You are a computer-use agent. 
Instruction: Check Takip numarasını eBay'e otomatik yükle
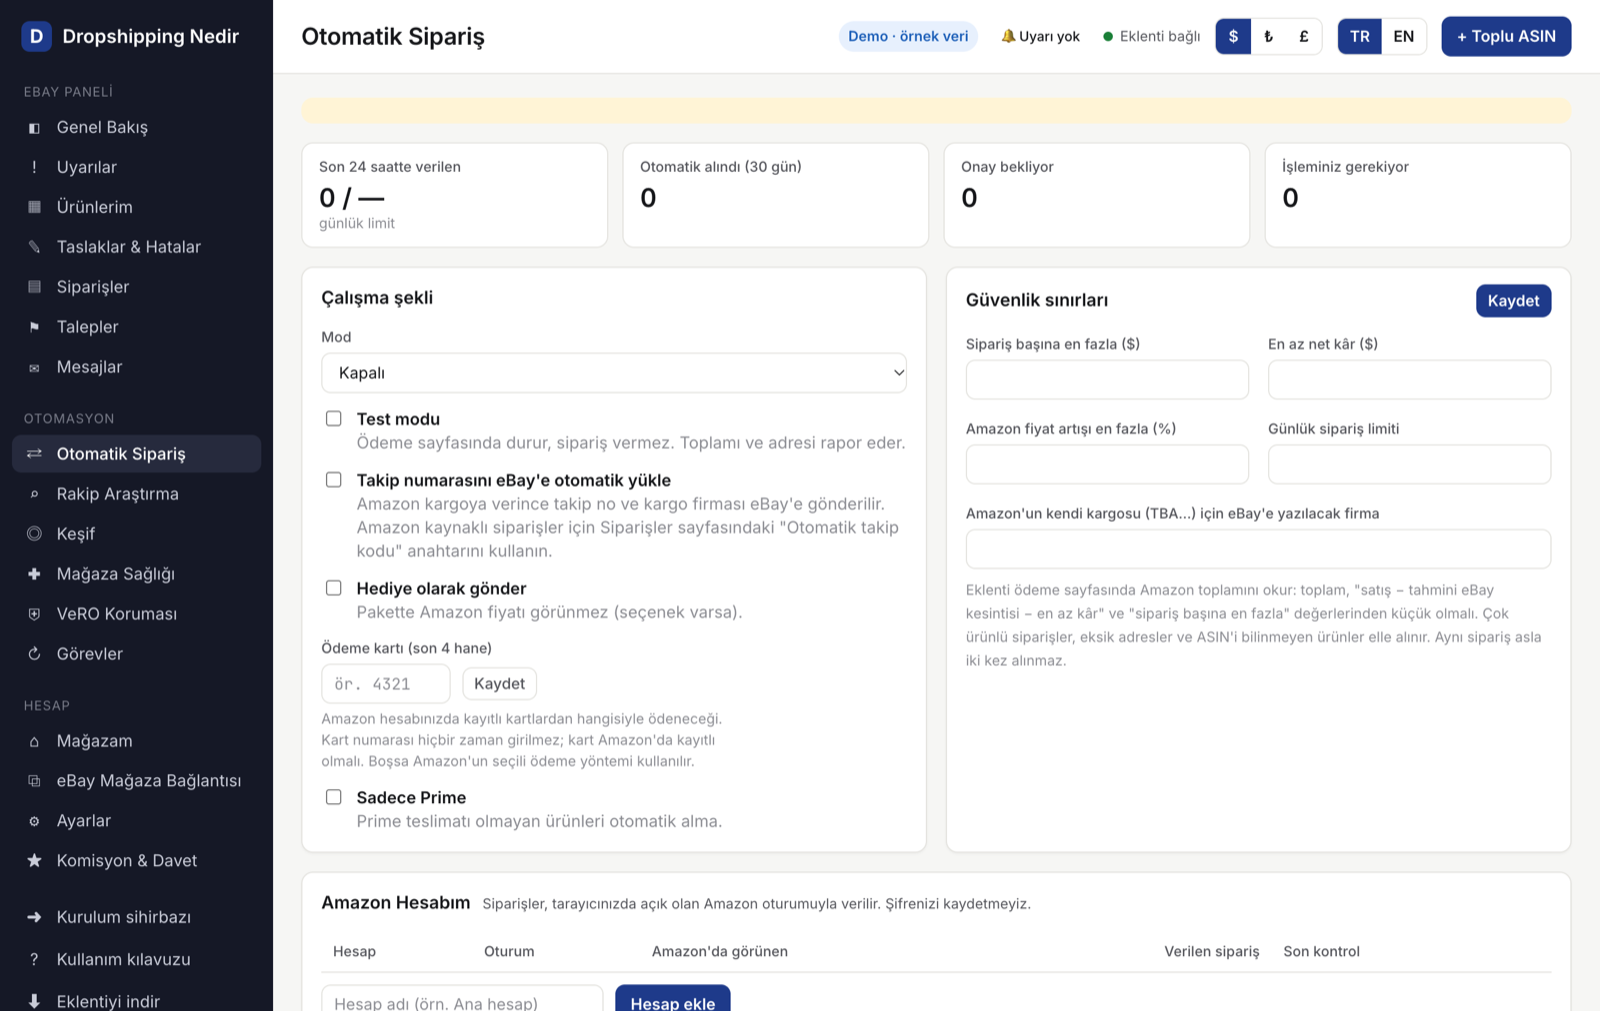(334, 480)
